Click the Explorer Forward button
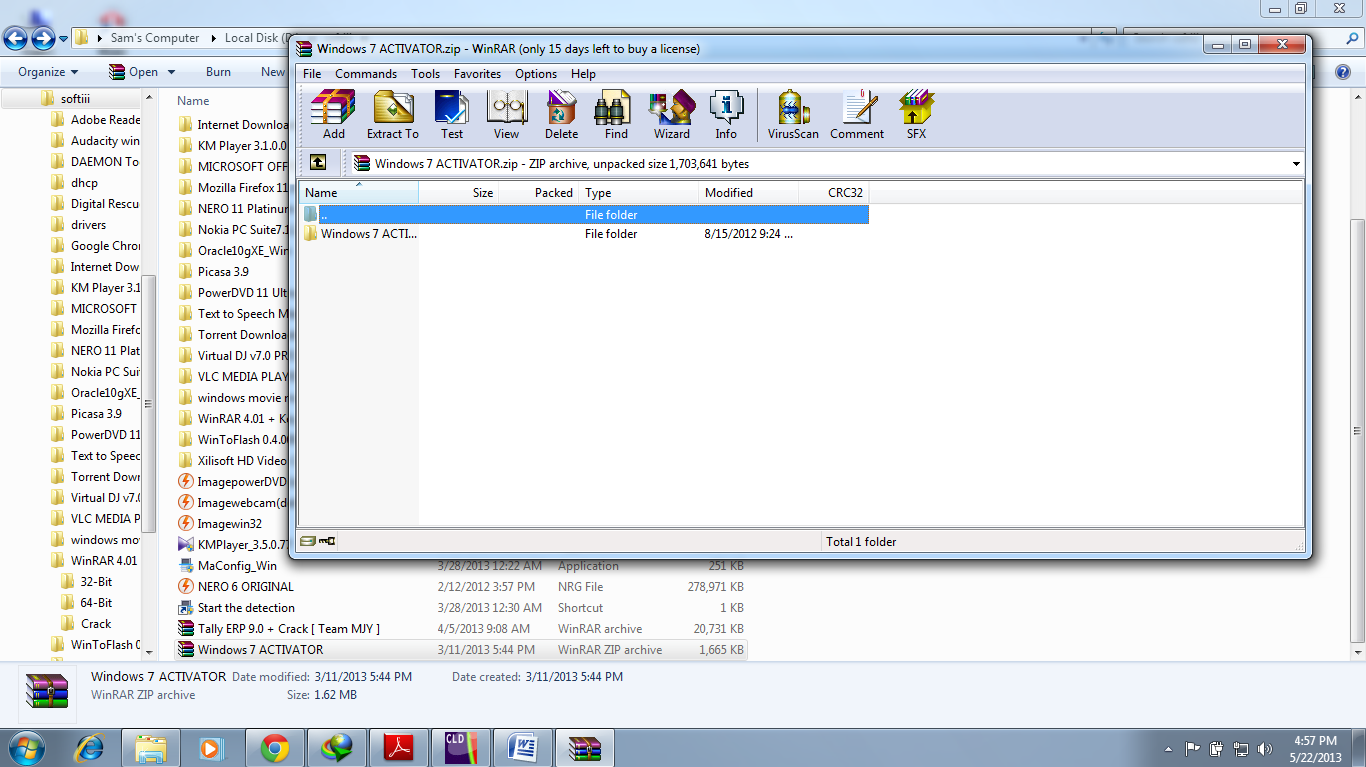This screenshot has width=1366, height=767. (x=43, y=39)
